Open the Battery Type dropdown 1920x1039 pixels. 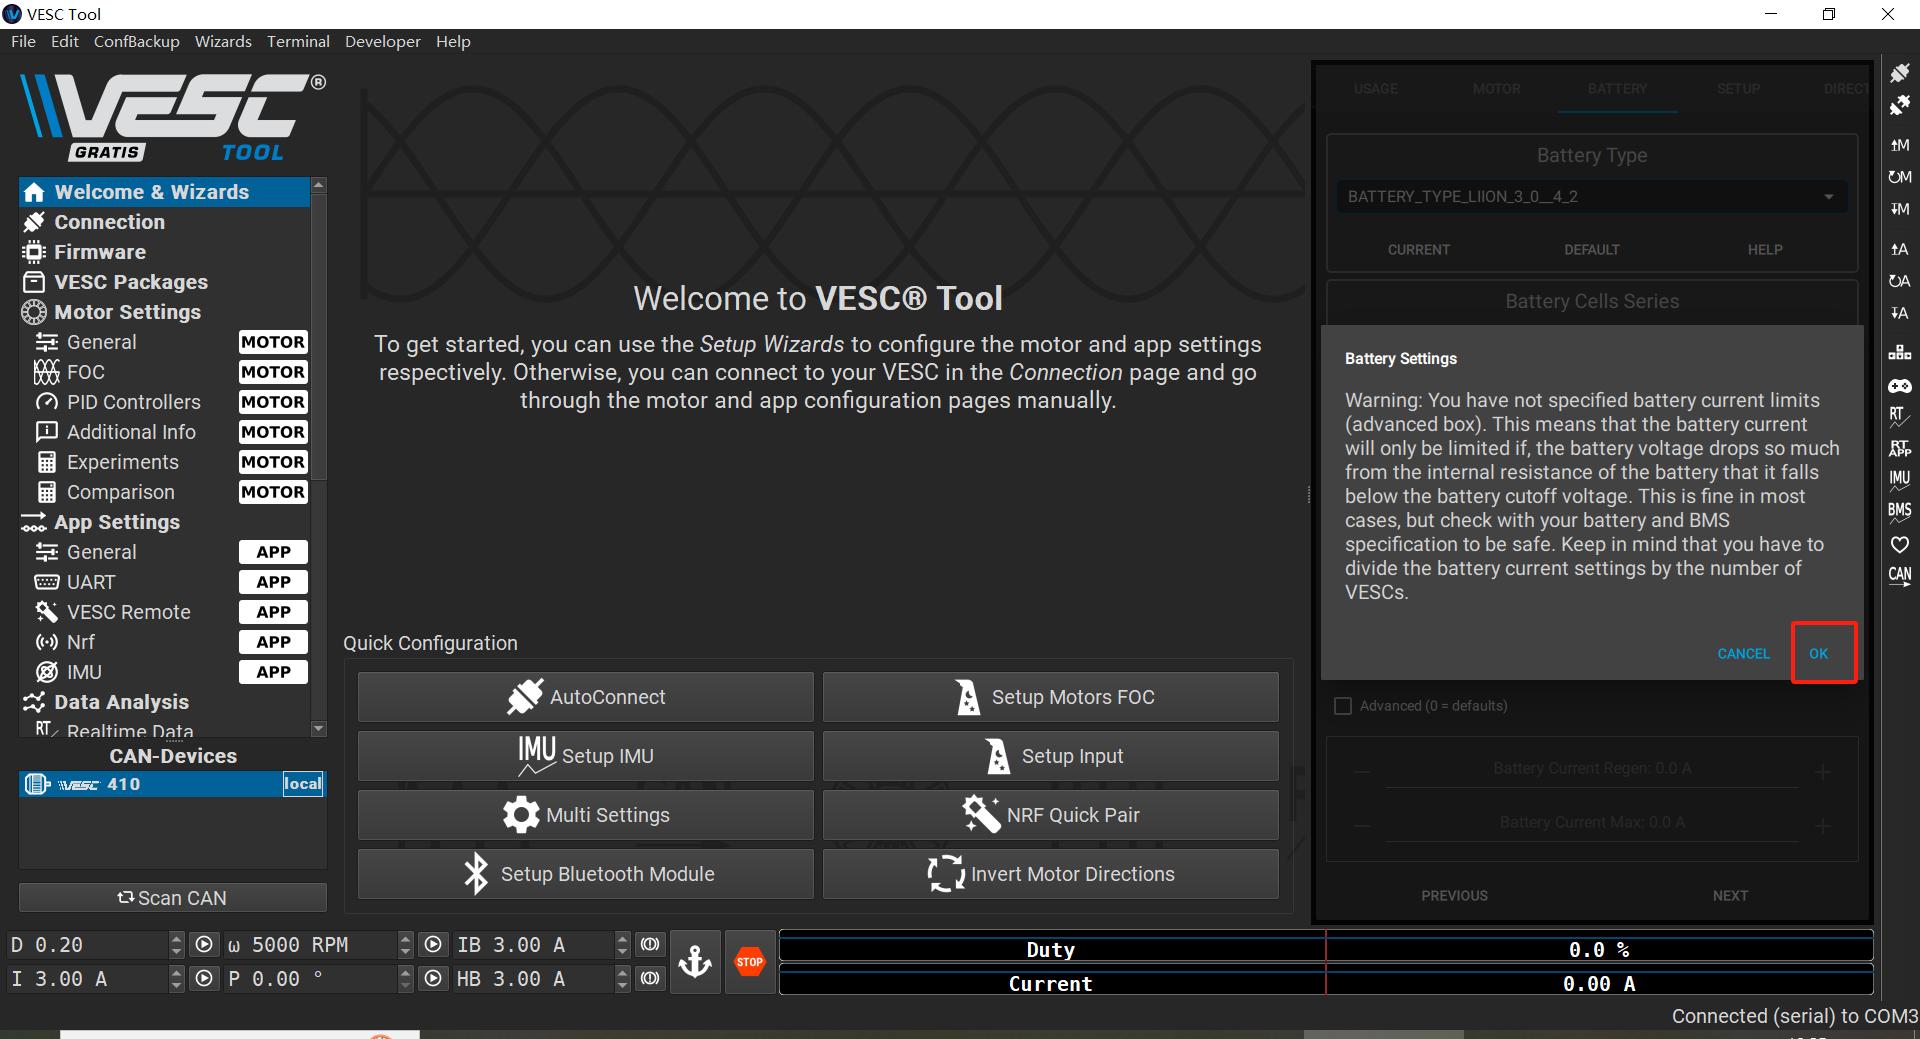1591,196
